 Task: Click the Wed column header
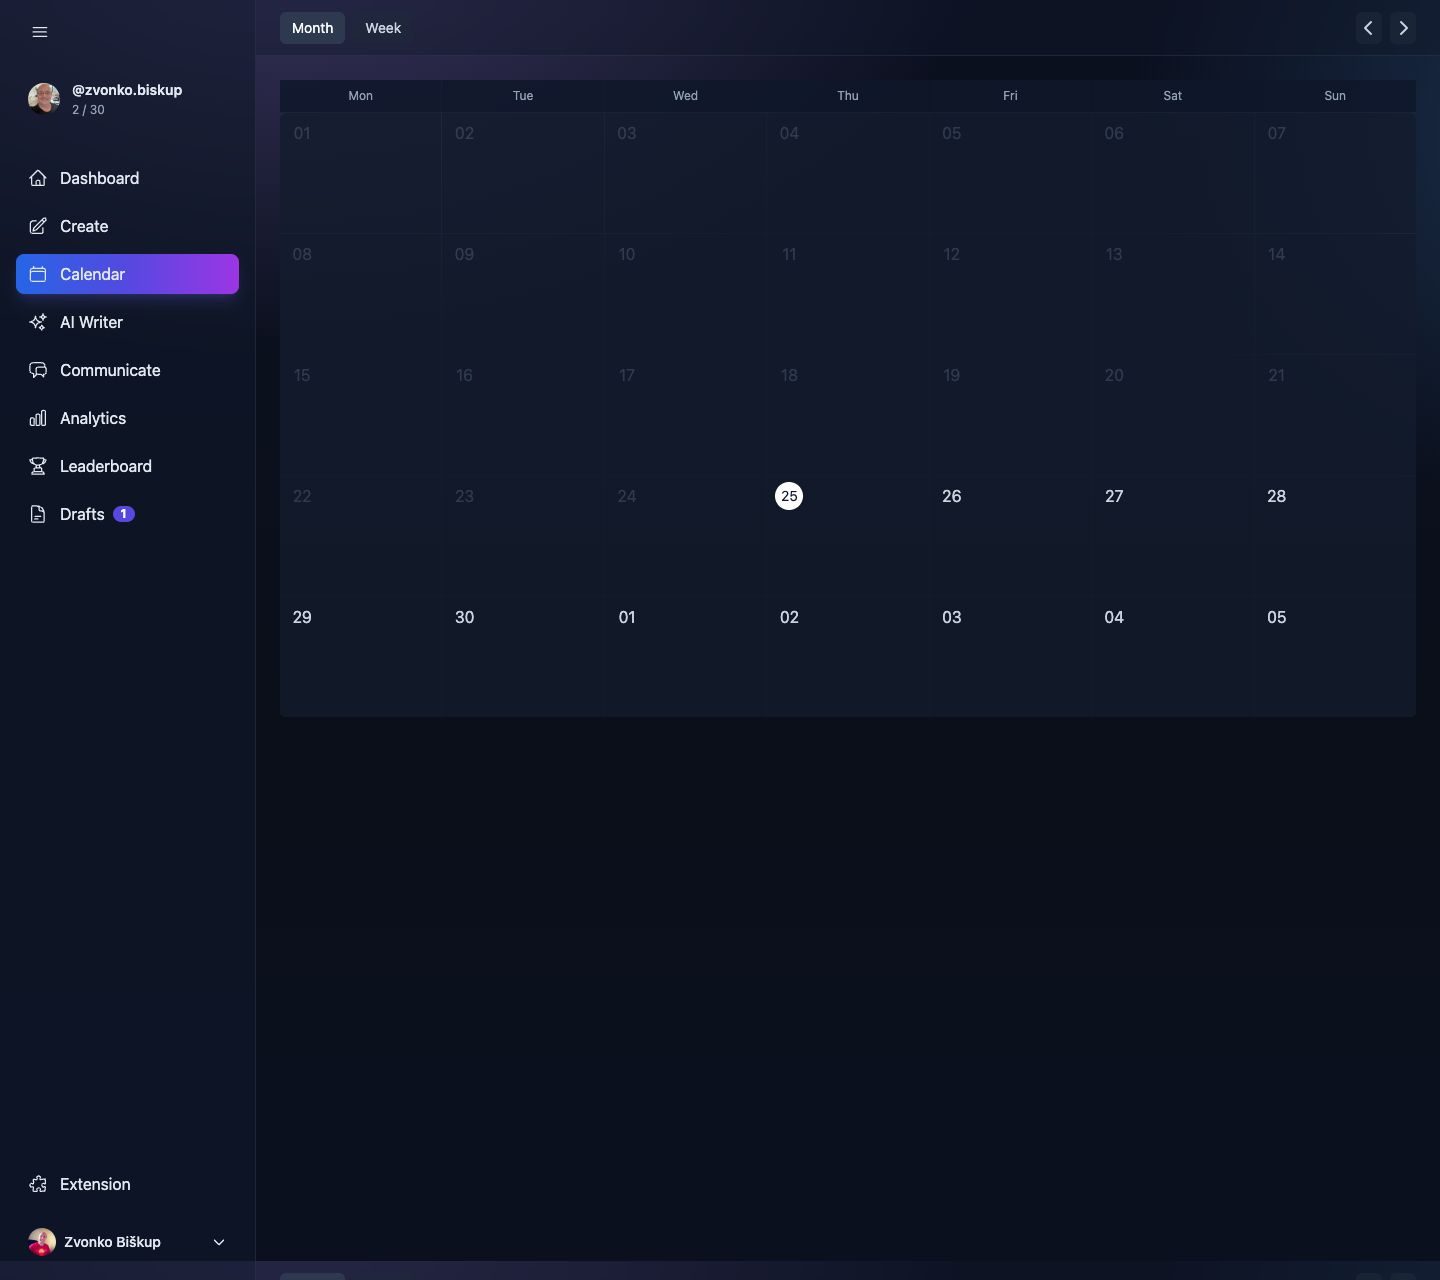685,96
